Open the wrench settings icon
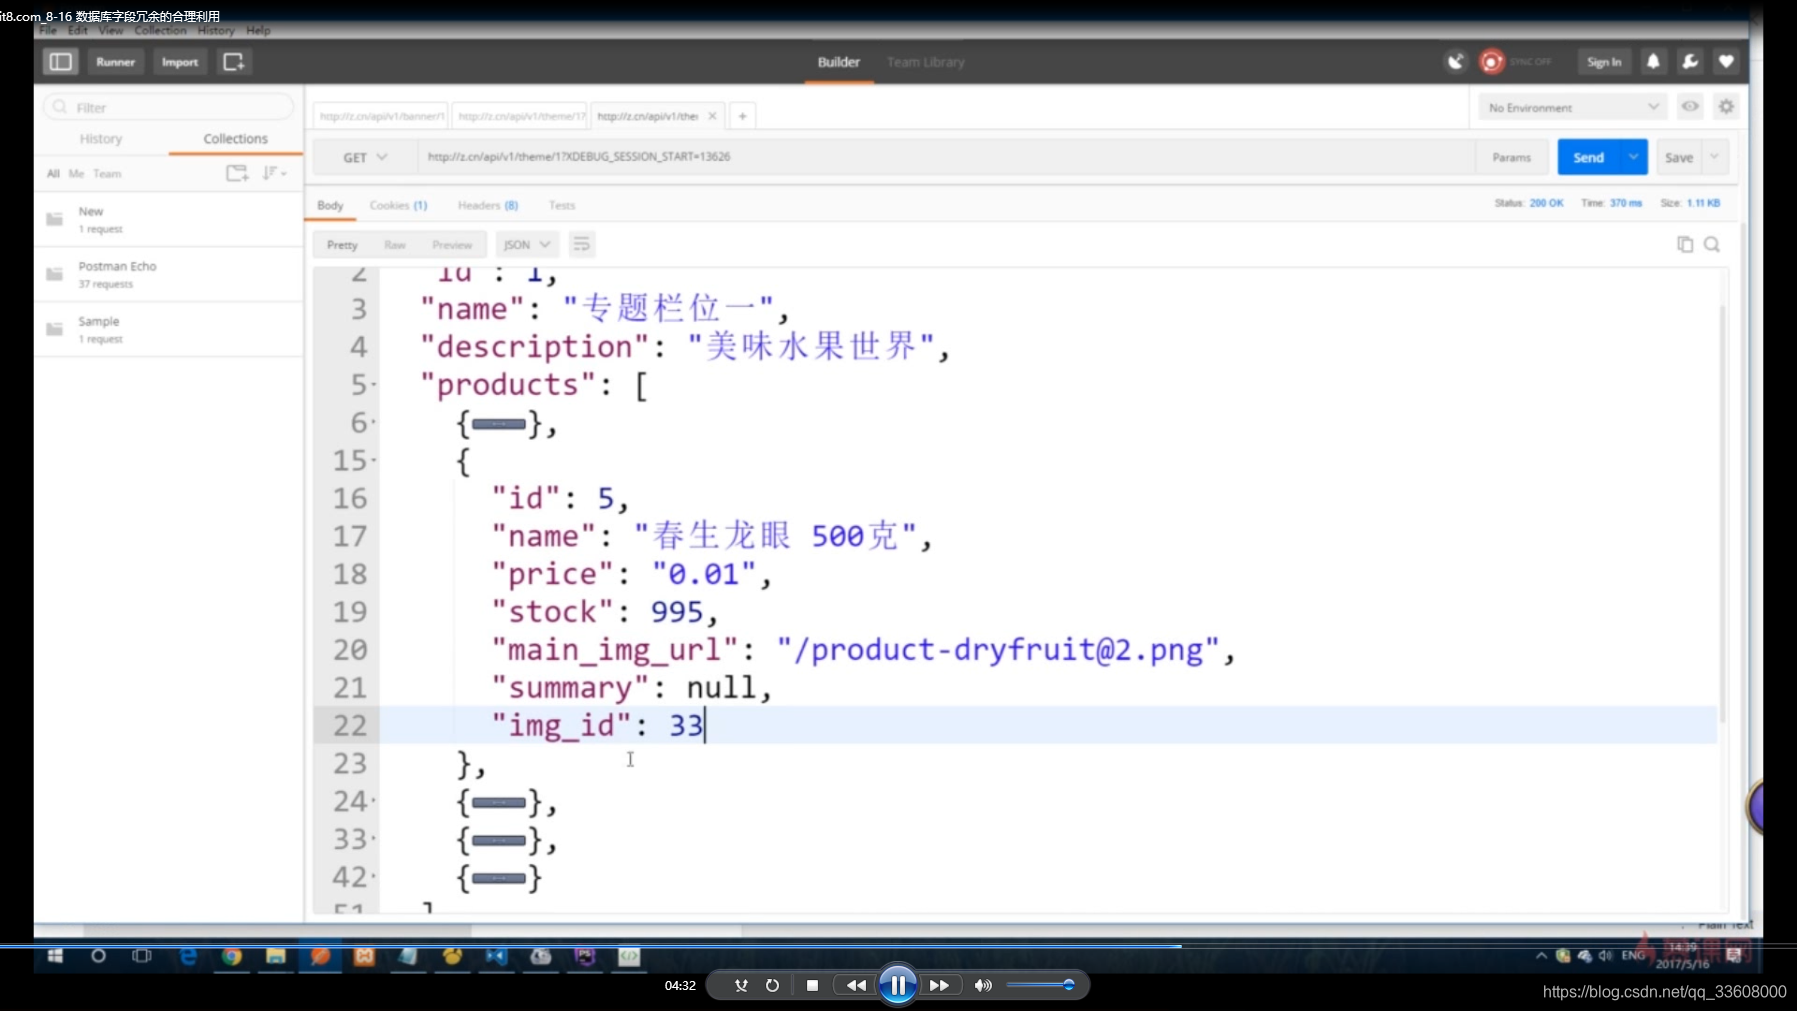1797x1011 pixels. [1690, 62]
